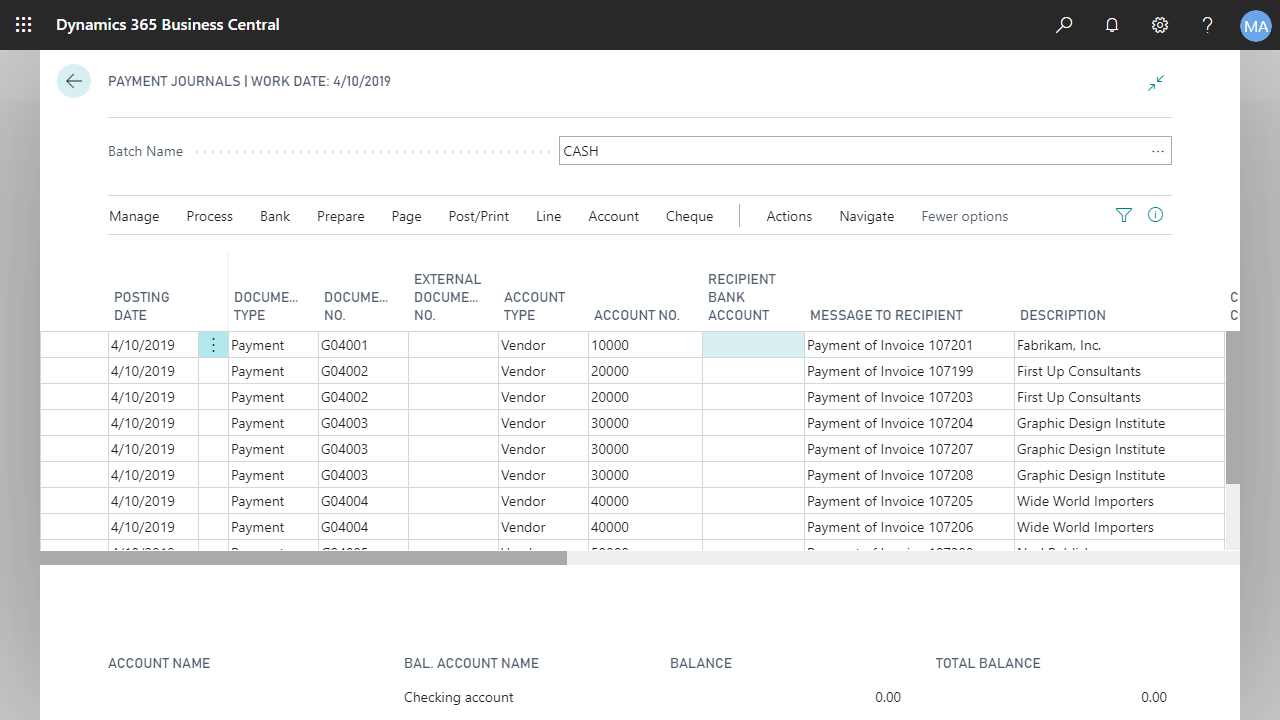Click Payment of Invoice 107206 cell
1280x720 pixels.
909,527
